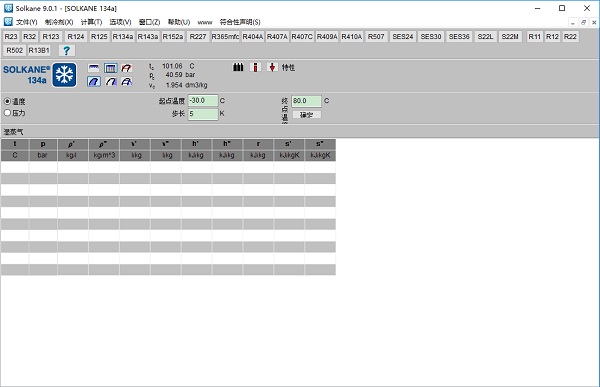Choose refrigerant R11

(535, 37)
